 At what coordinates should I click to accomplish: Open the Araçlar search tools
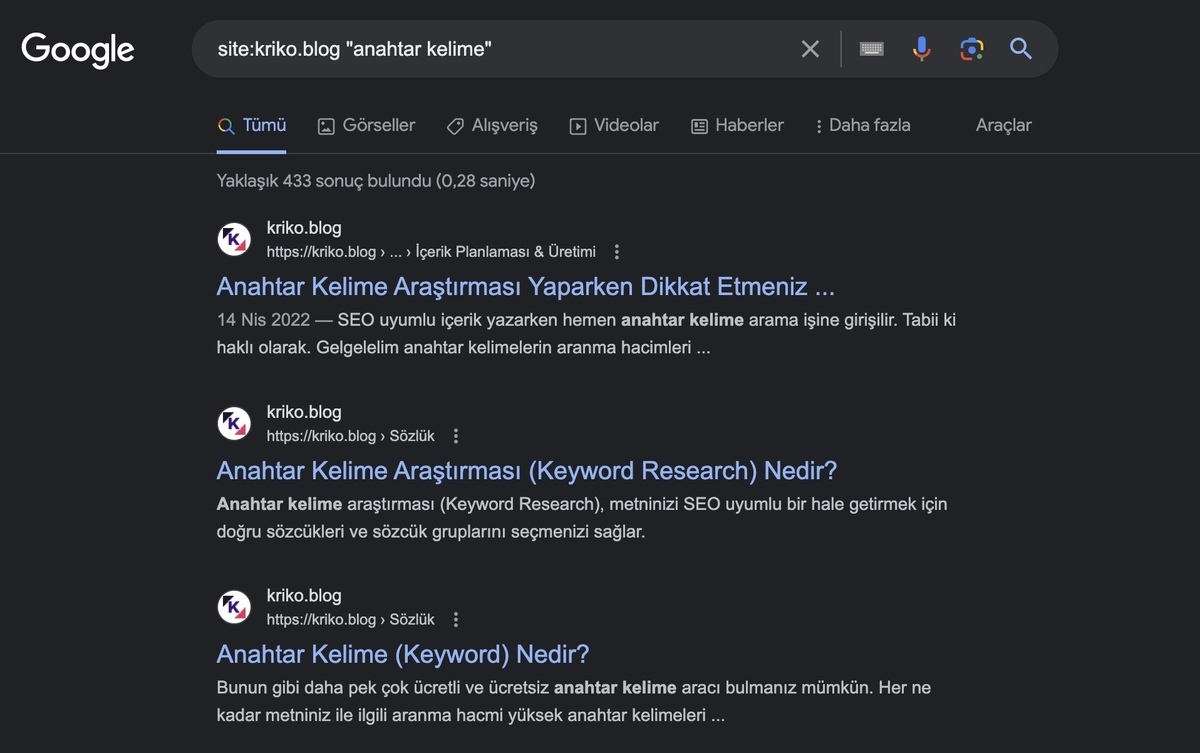[1003, 126]
